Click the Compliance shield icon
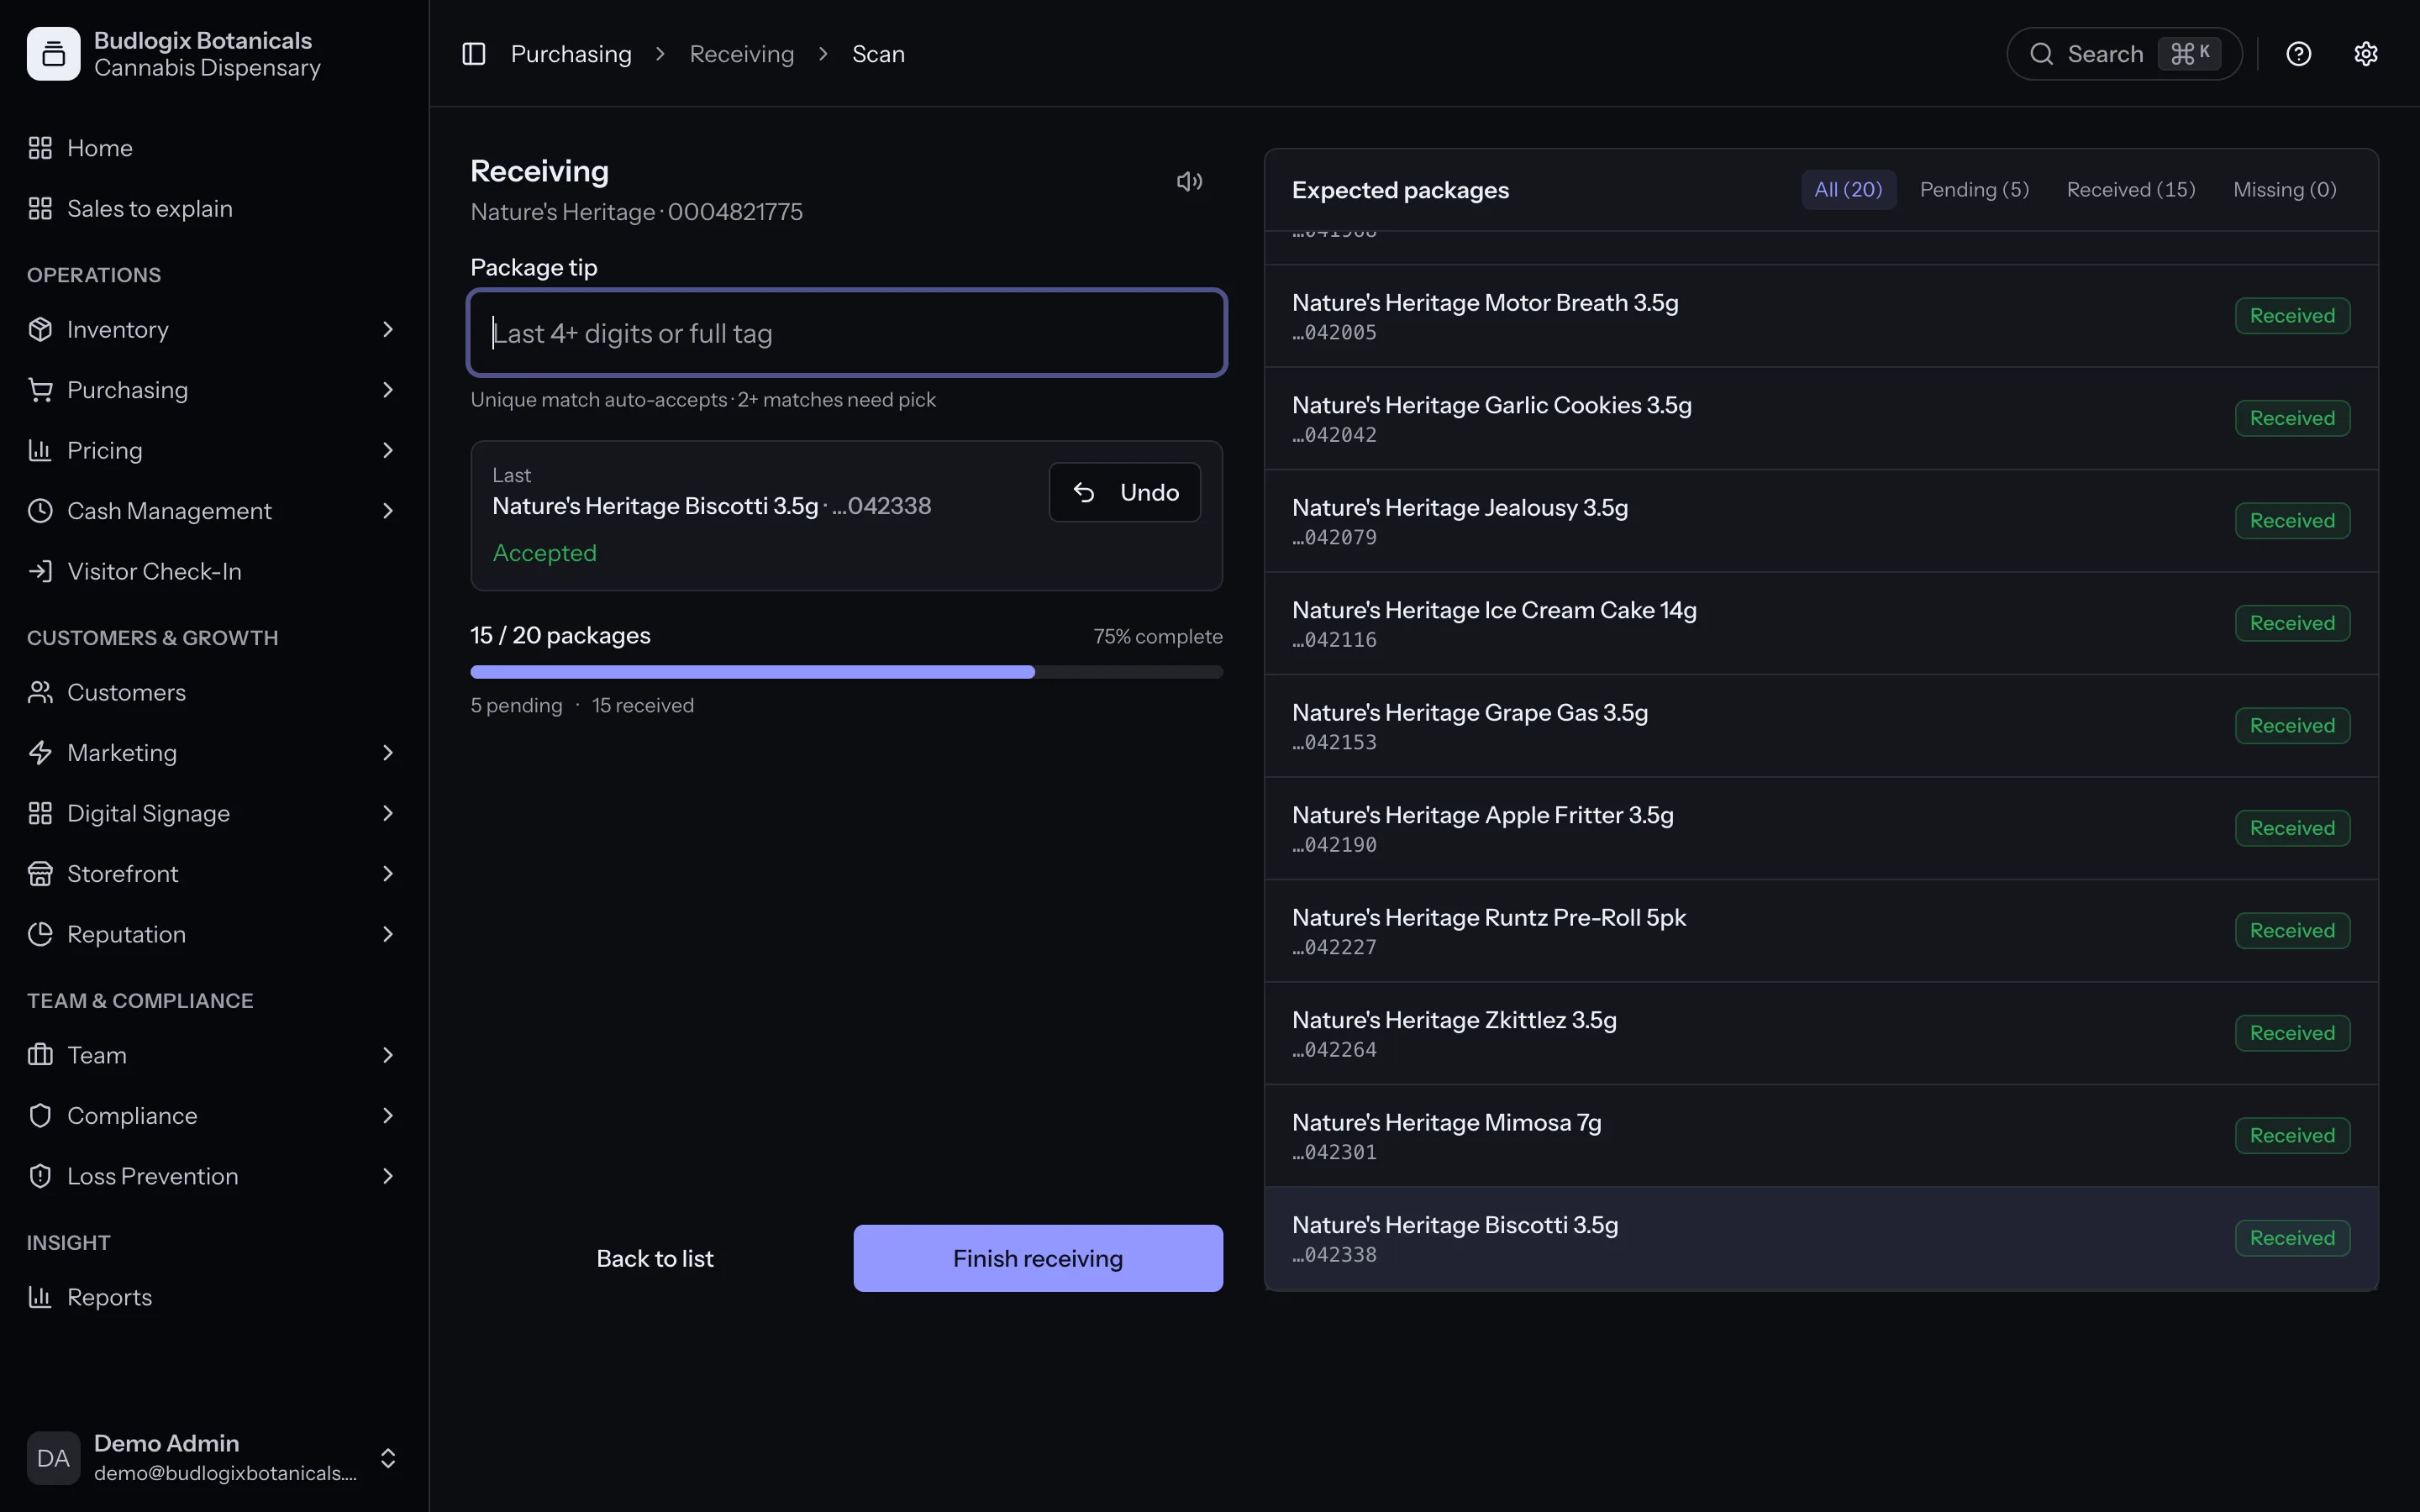 tap(40, 1116)
